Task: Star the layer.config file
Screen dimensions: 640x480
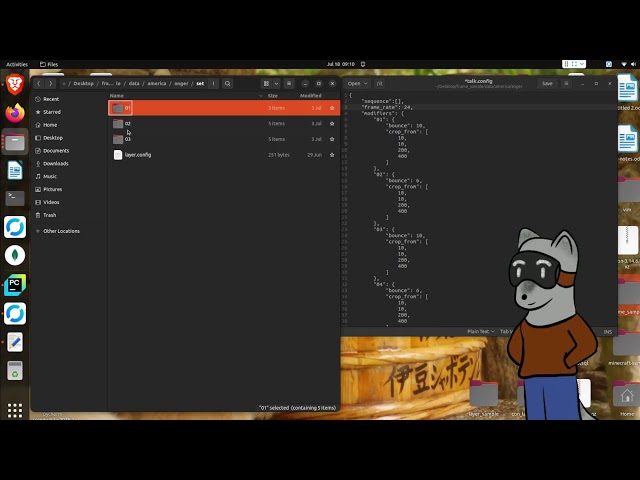Action: click(332, 155)
